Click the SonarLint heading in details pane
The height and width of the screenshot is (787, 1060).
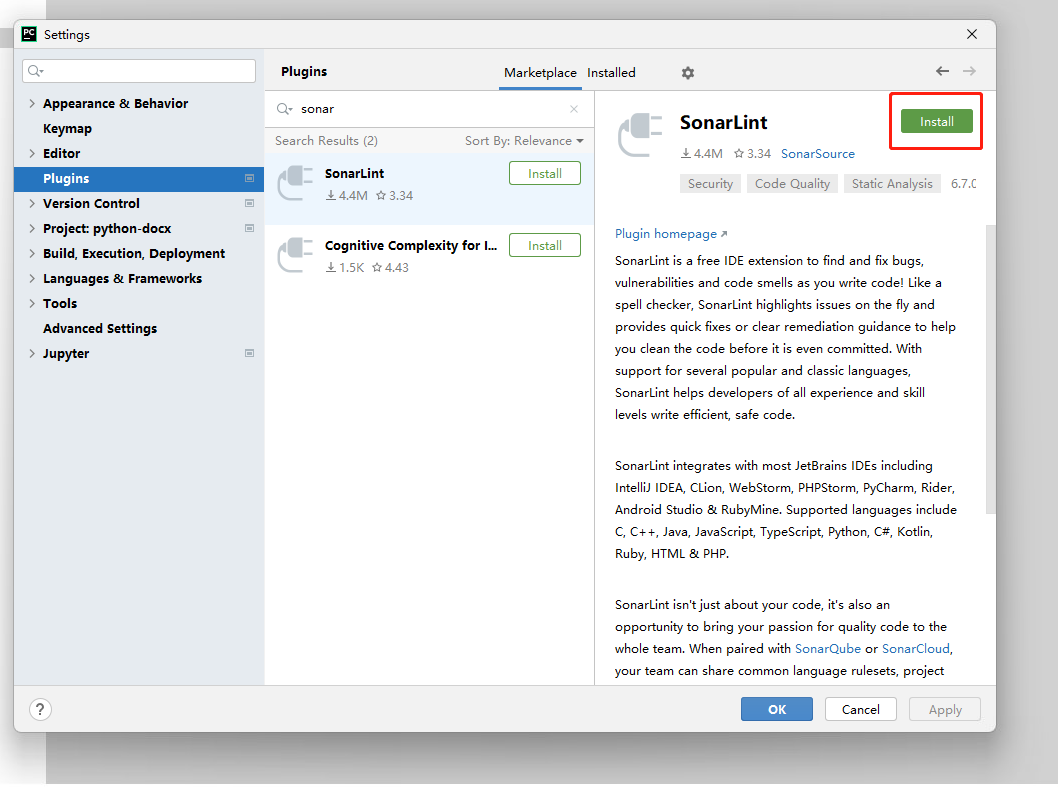pos(723,122)
